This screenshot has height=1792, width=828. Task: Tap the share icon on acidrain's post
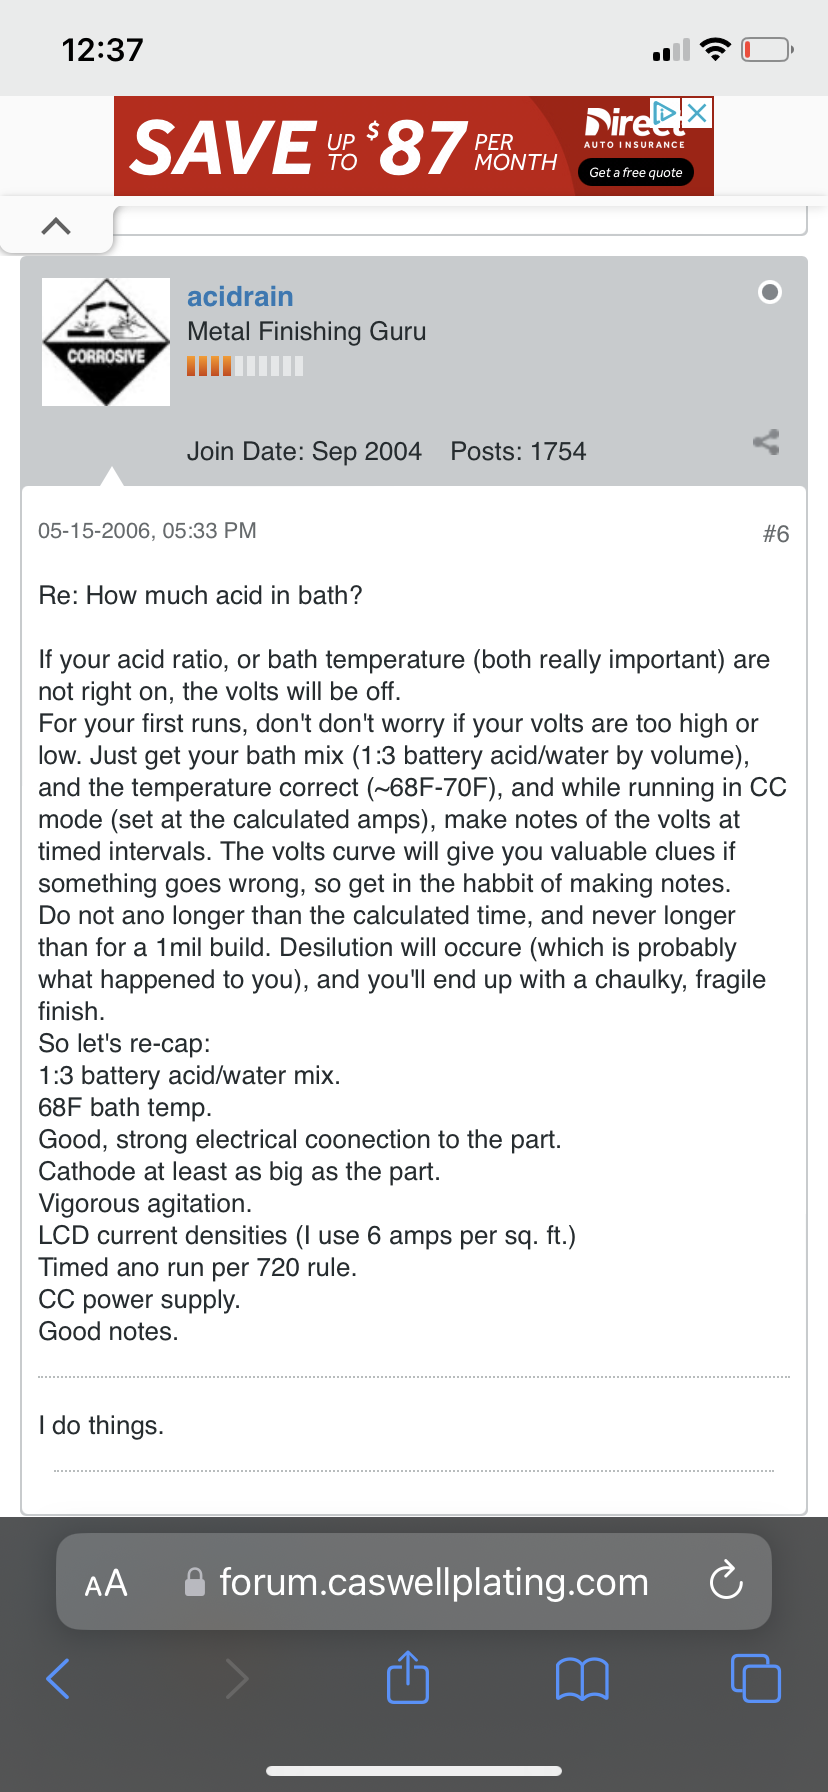click(766, 442)
